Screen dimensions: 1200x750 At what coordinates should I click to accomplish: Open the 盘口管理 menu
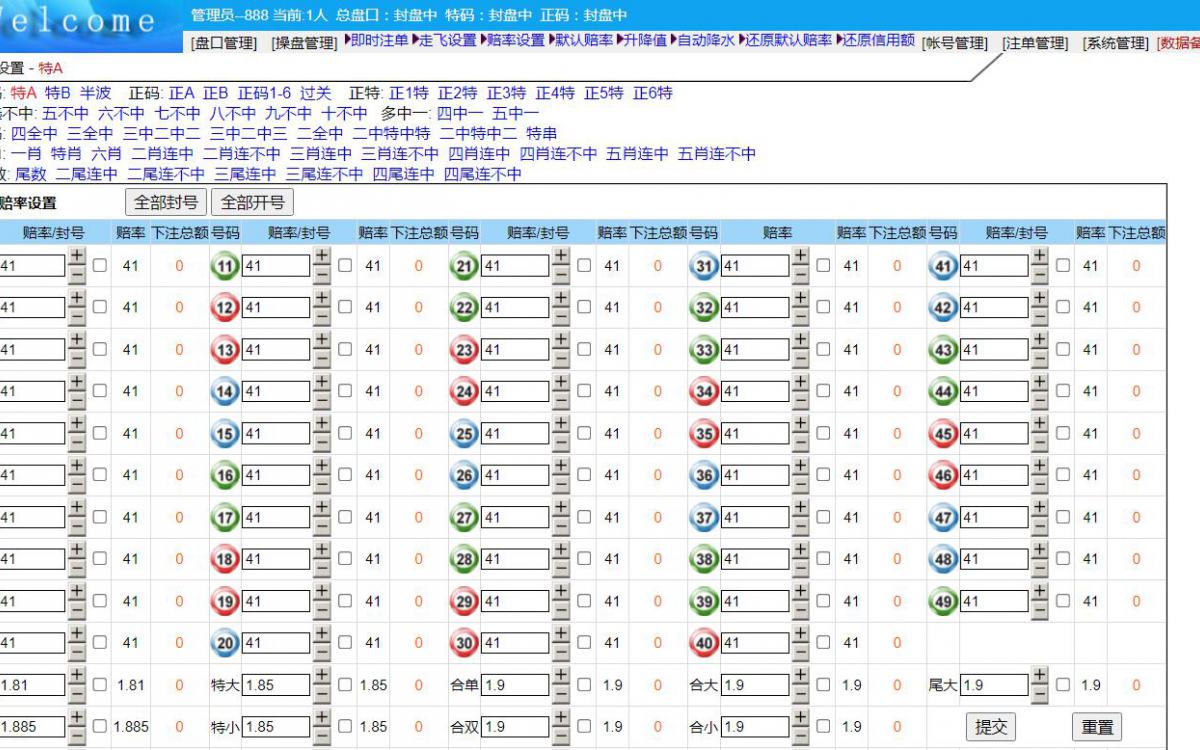click(225, 43)
